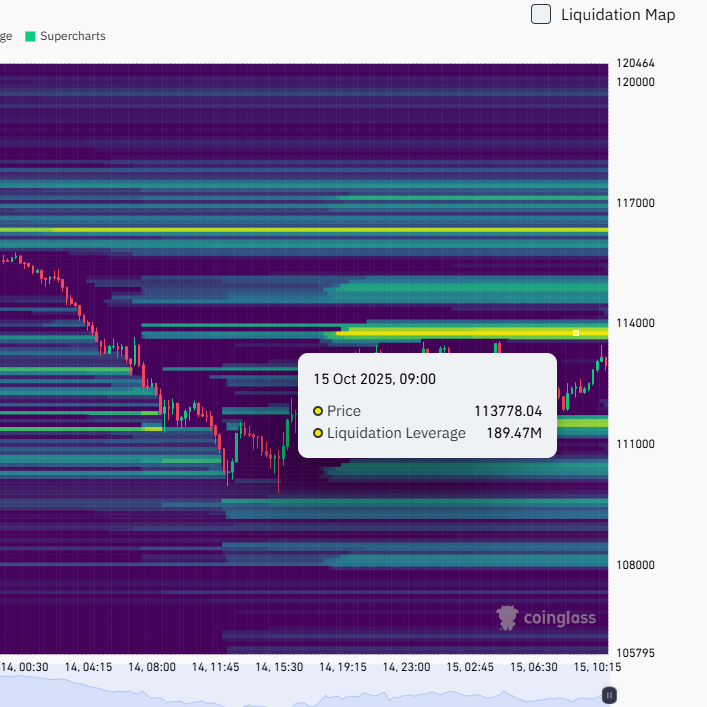Click the highlighted data point marker on chart
Image resolution: width=707 pixels, height=707 pixels.
(576, 333)
